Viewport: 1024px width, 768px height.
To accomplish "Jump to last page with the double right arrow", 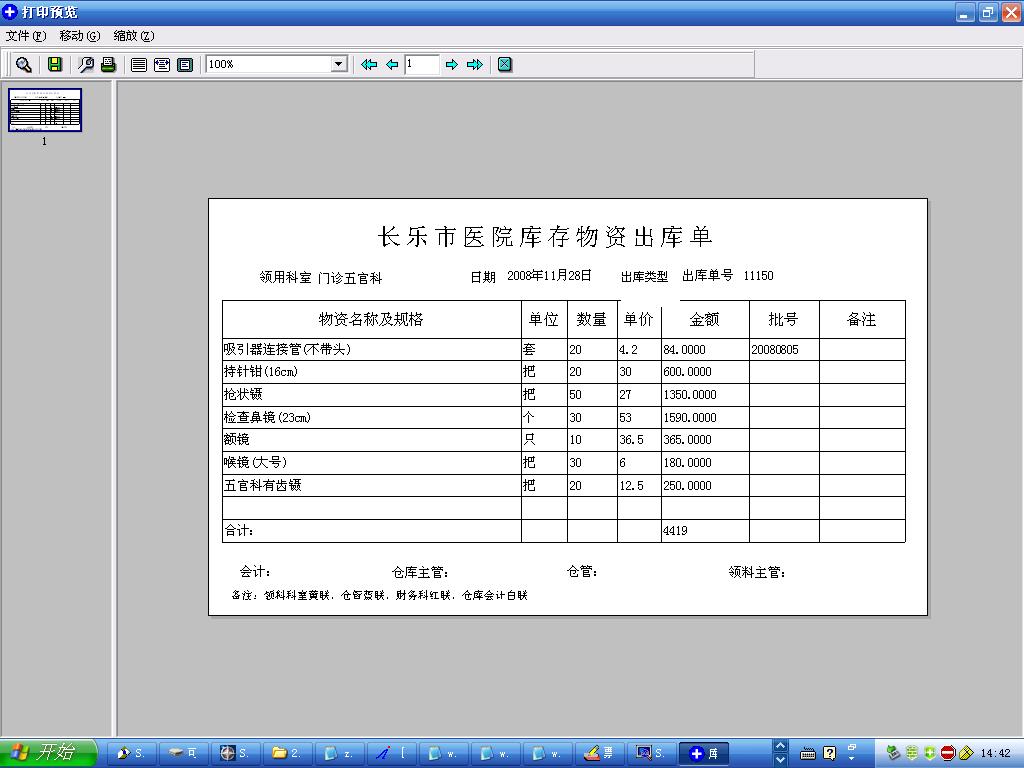I will [x=475, y=65].
